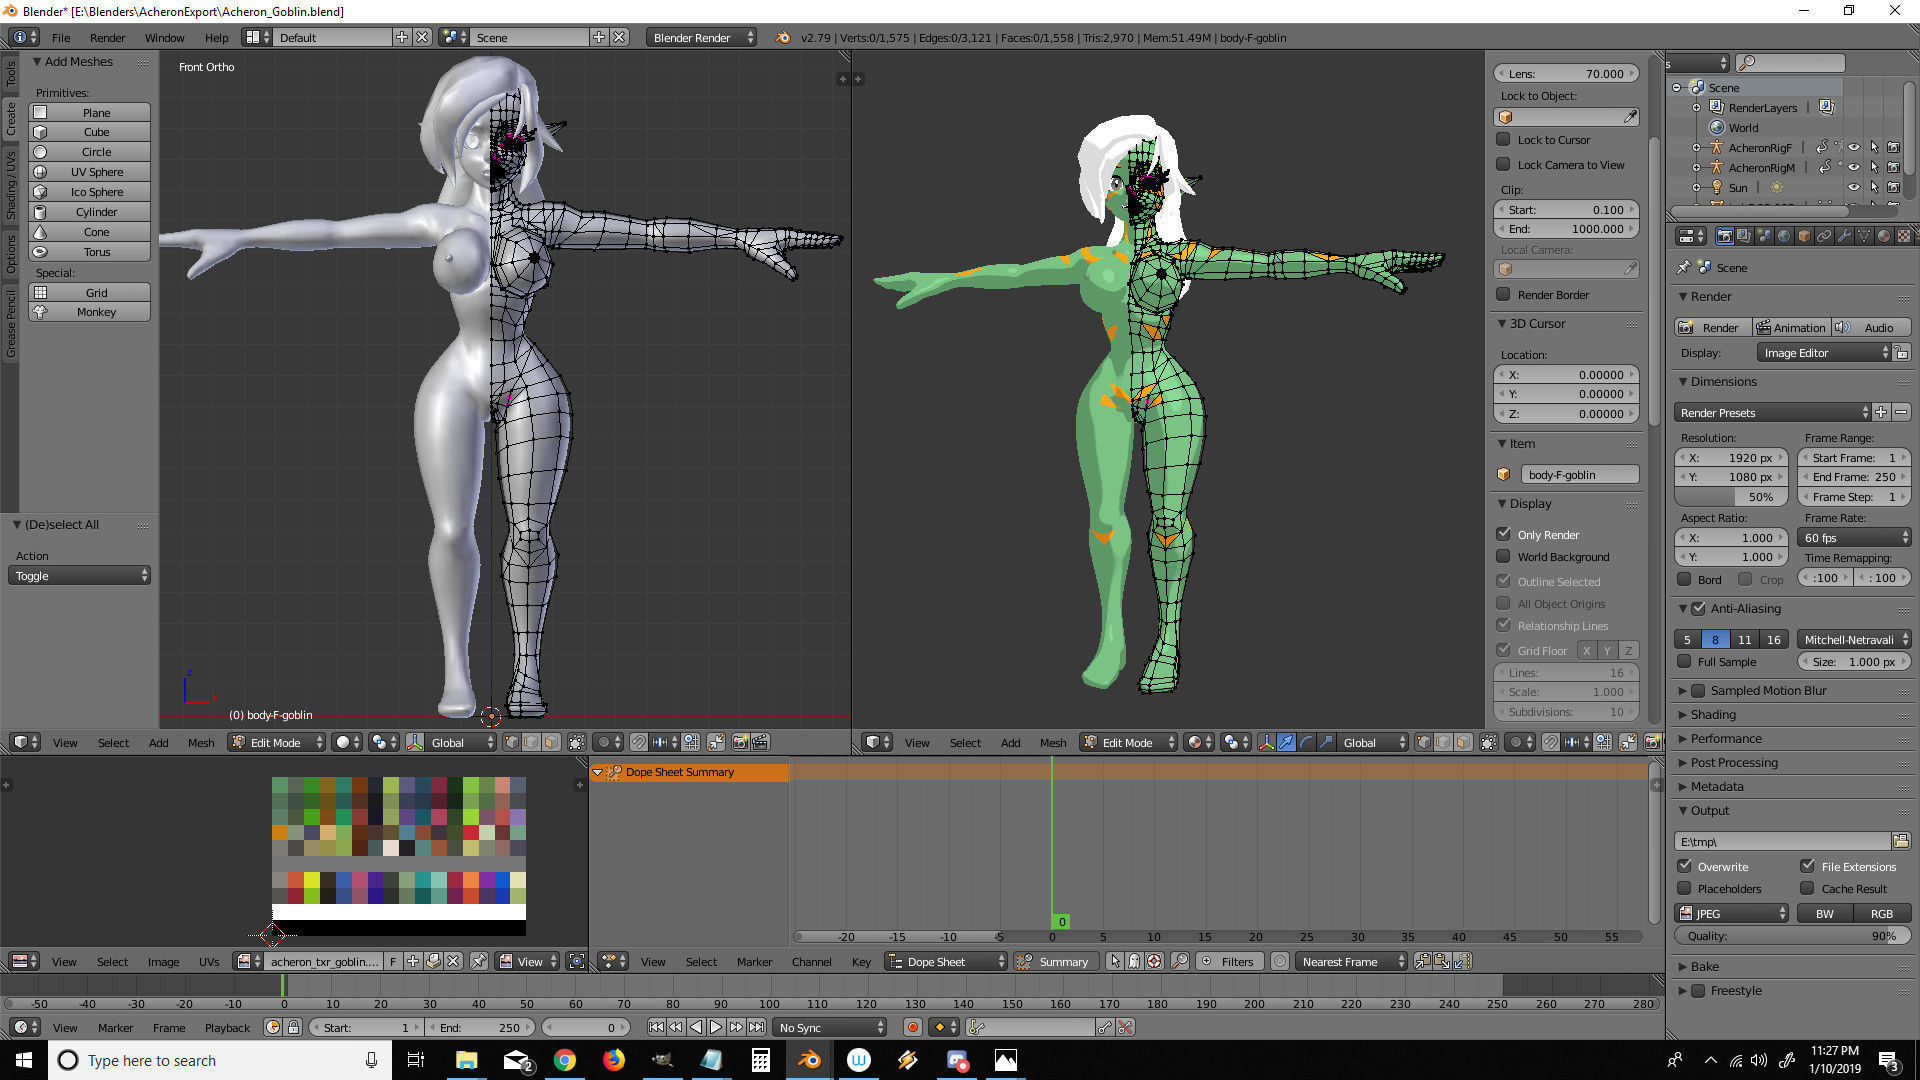Viewport: 1920px width, 1080px height.
Task: Add a Monkey mesh
Action: click(89, 311)
